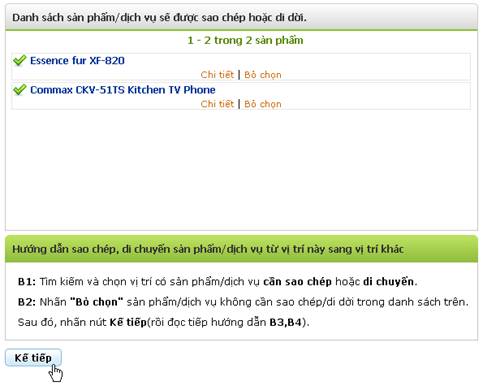This screenshot has width=483, height=386.
Task: Click bold "Bỏ chọn" in the instructions
Action: tap(96, 302)
